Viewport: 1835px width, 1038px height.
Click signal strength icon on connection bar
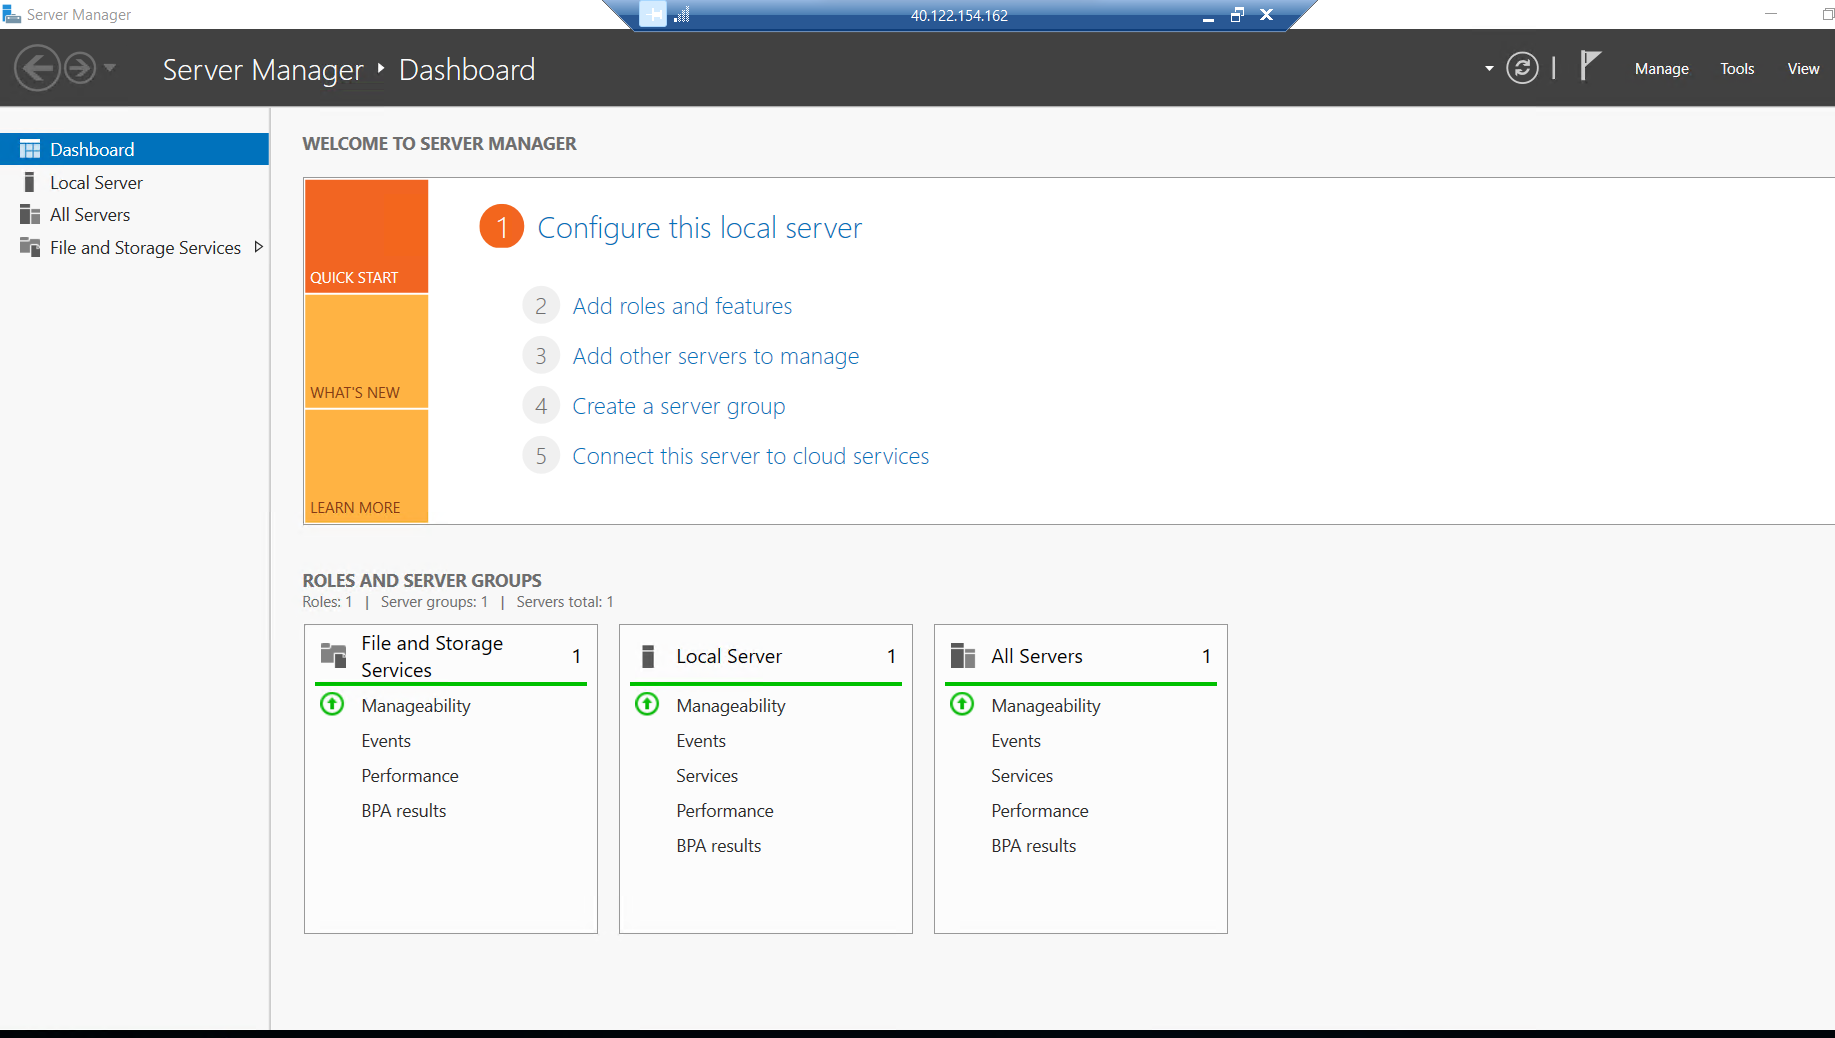[x=682, y=14]
